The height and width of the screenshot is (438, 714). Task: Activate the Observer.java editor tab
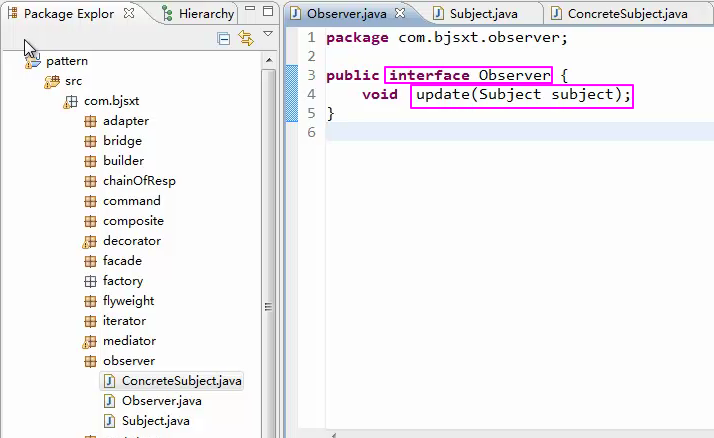[347, 14]
